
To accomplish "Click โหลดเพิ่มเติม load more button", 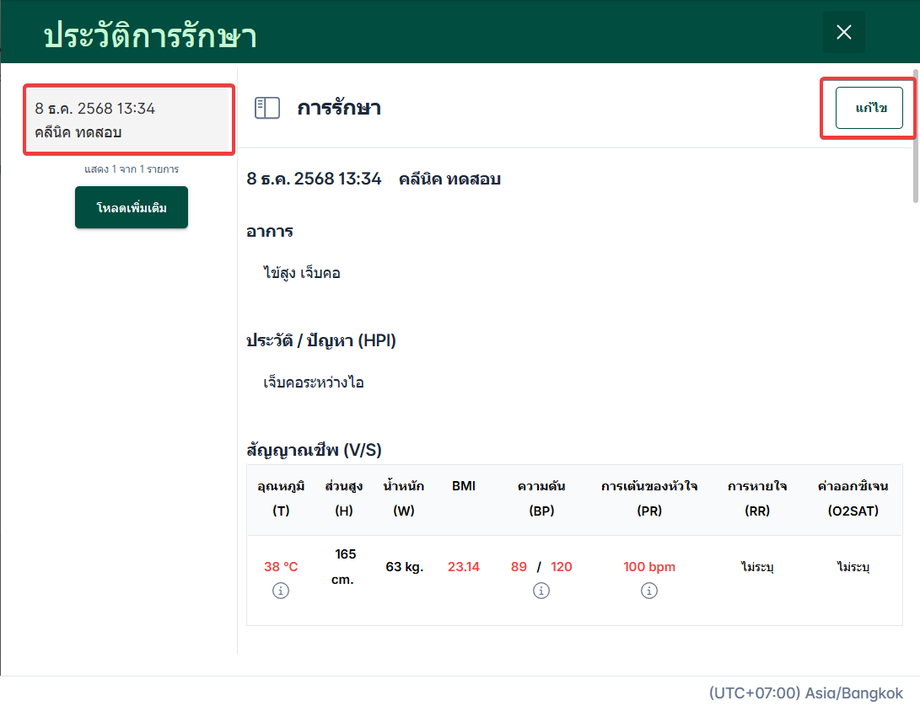I will (131, 207).
